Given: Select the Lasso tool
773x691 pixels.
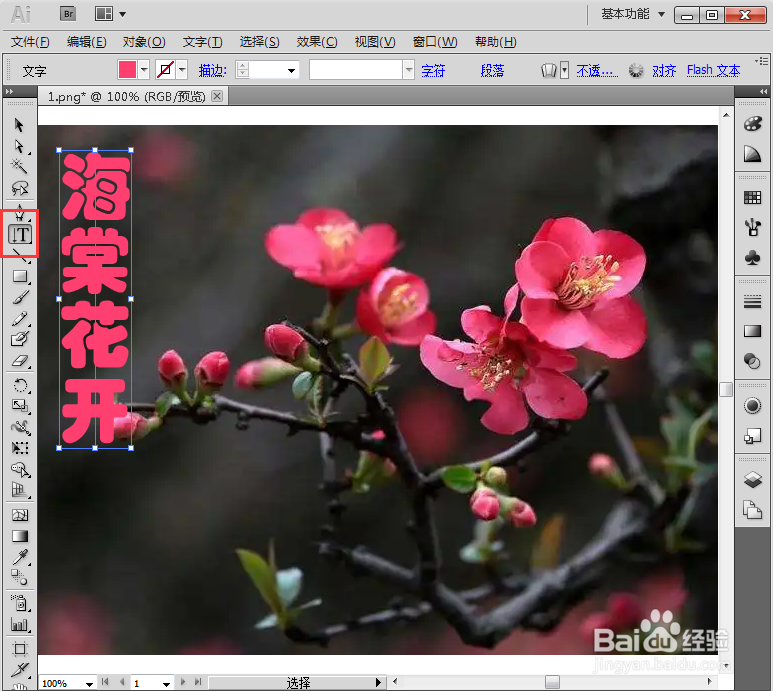Looking at the screenshot, I should [19, 188].
